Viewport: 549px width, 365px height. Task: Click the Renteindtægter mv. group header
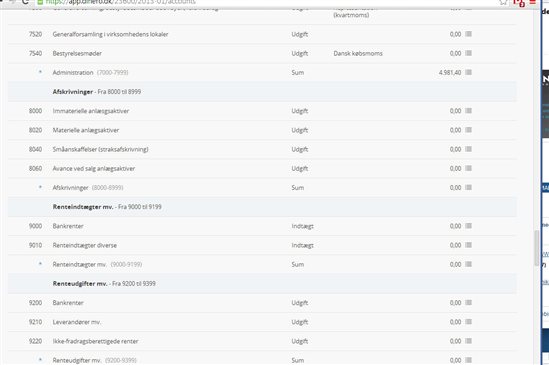[262, 207]
